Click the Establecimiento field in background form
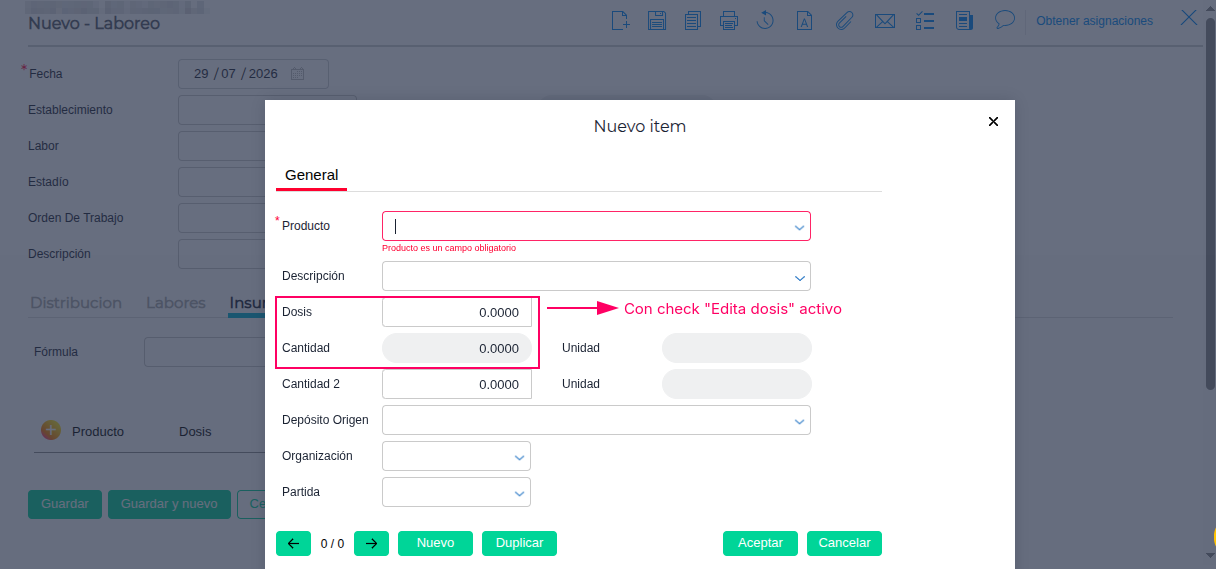The width and height of the screenshot is (1216, 569). [x=221, y=110]
